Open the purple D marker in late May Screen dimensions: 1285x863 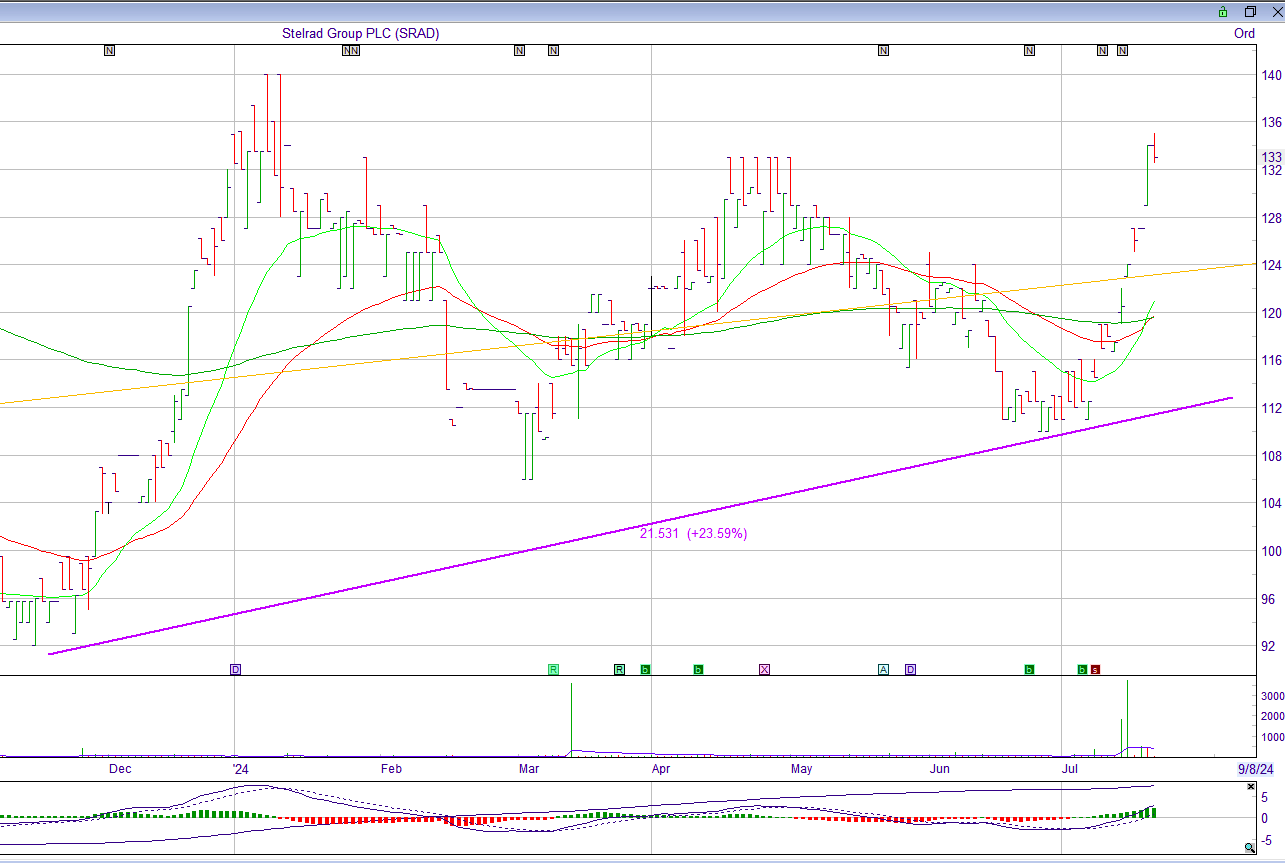click(x=911, y=669)
